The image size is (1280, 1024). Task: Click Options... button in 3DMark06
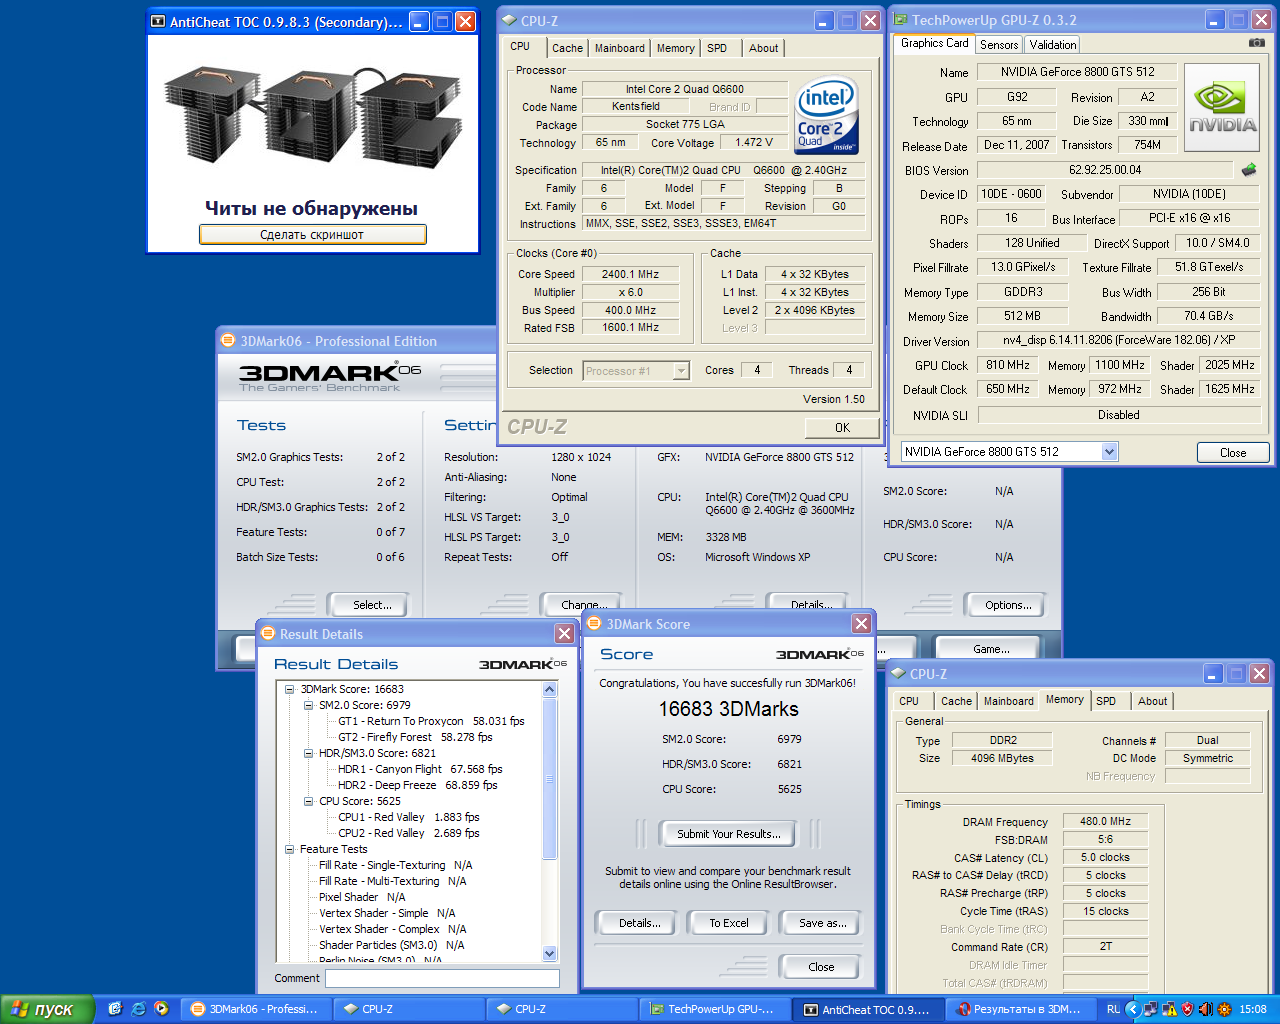point(1007,605)
